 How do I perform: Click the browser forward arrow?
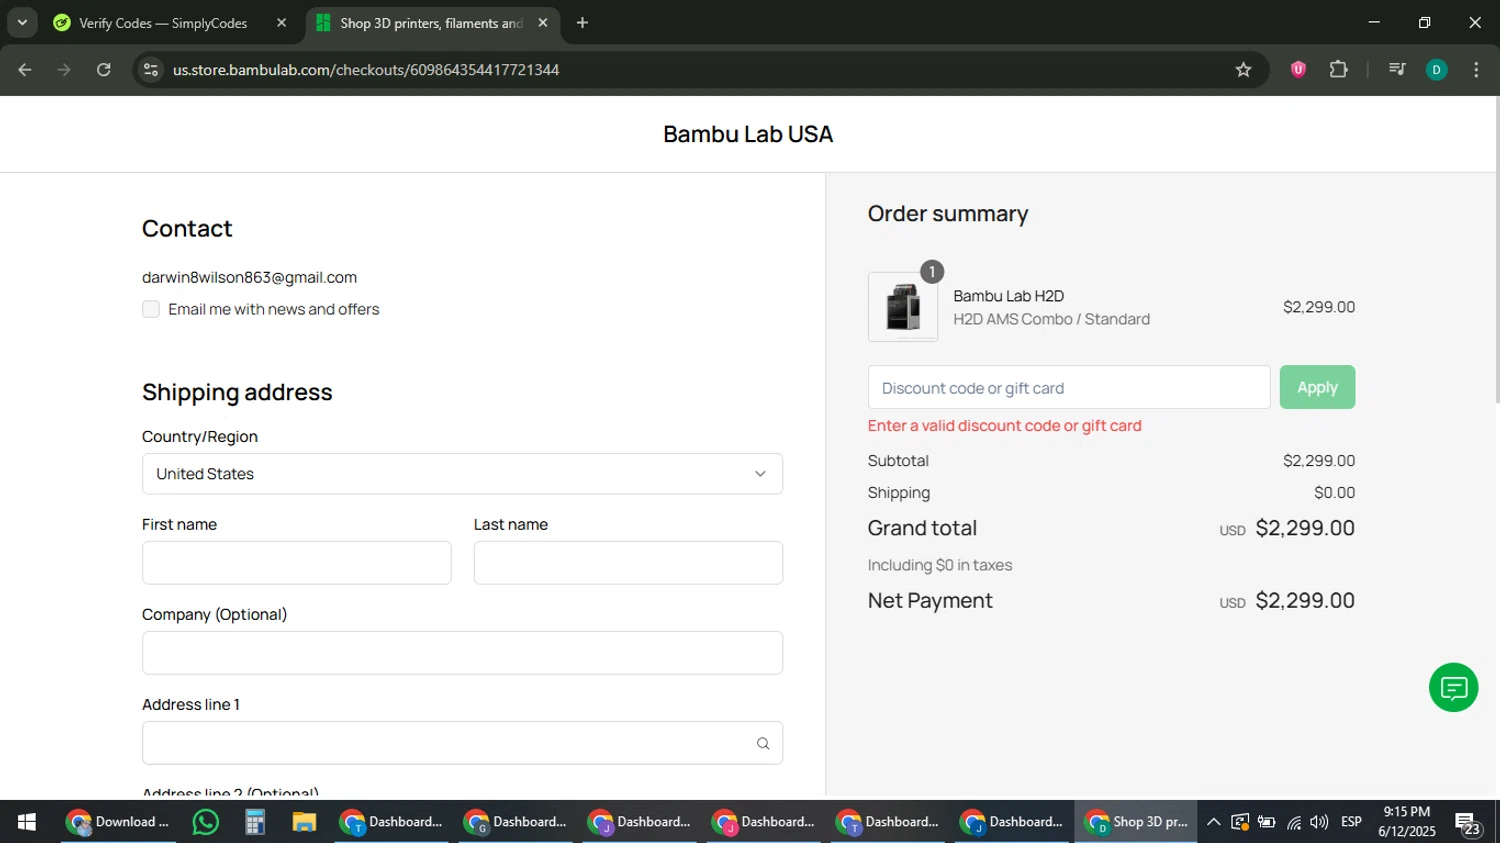tap(64, 70)
